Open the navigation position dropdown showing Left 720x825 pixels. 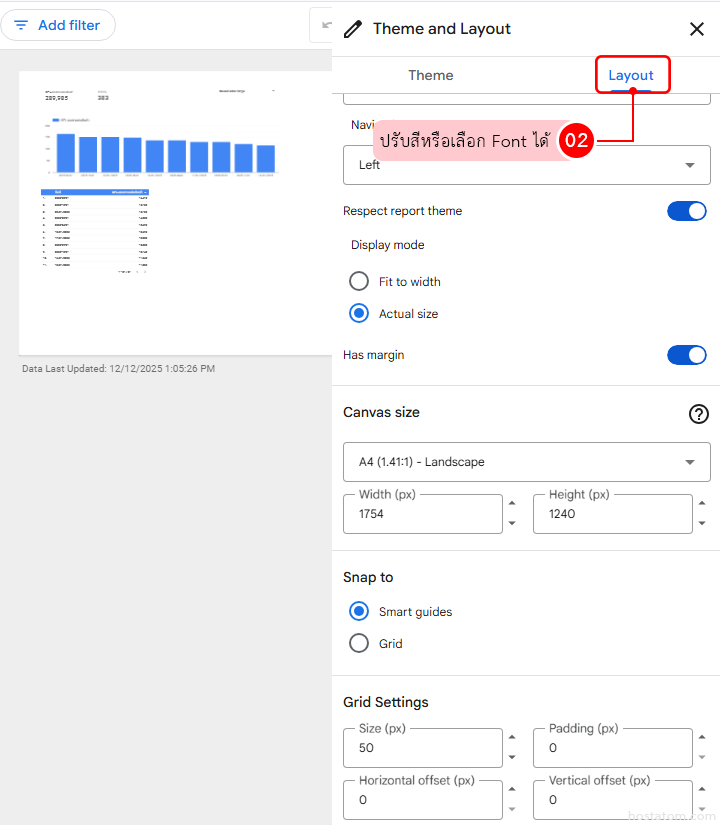point(526,165)
